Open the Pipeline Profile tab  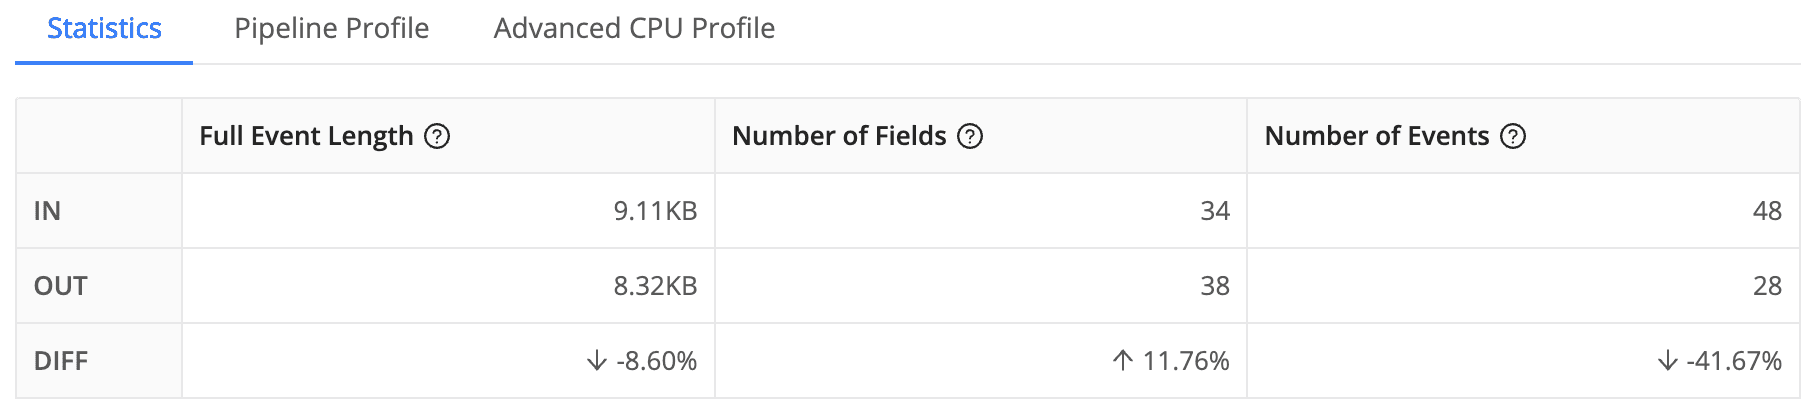point(331,29)
